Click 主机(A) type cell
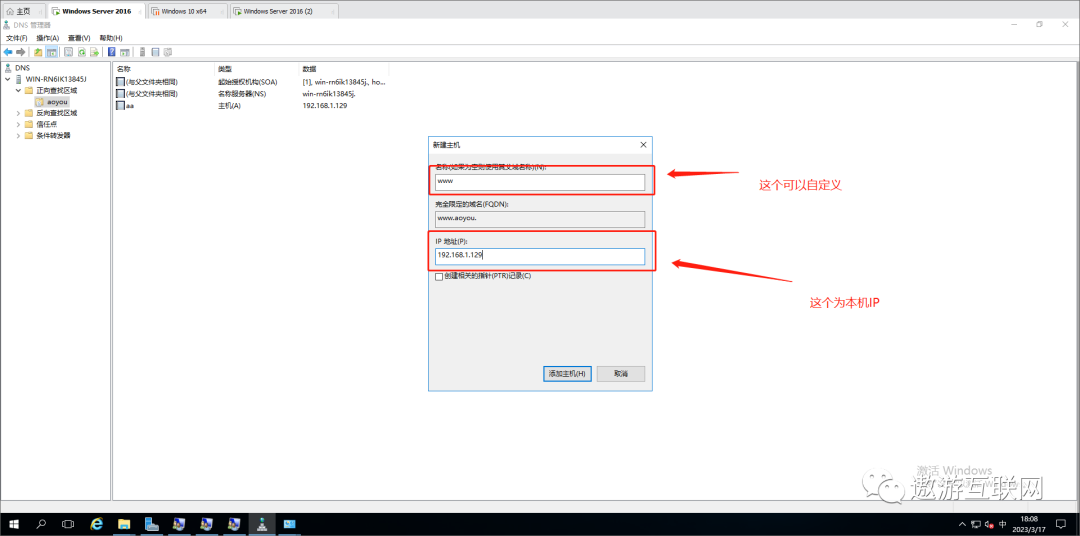The image size is (1080, 536). 229,105
